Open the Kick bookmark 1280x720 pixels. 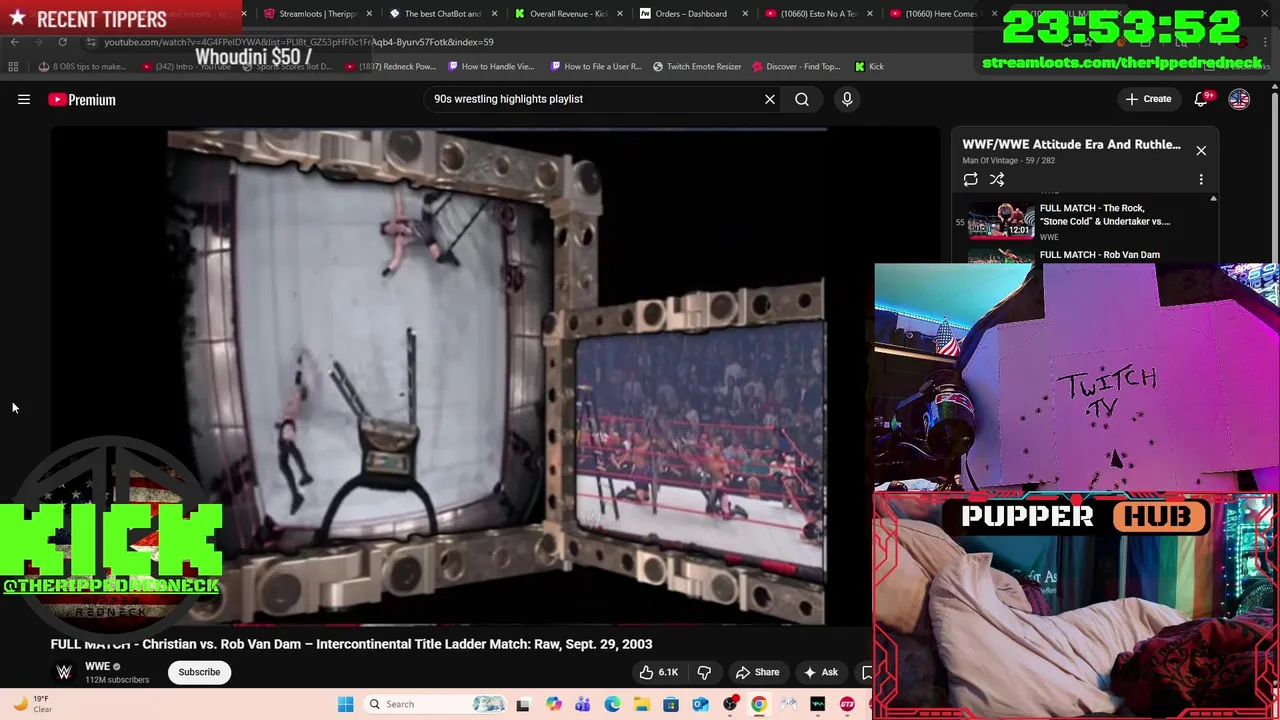(x=869, y=67)
